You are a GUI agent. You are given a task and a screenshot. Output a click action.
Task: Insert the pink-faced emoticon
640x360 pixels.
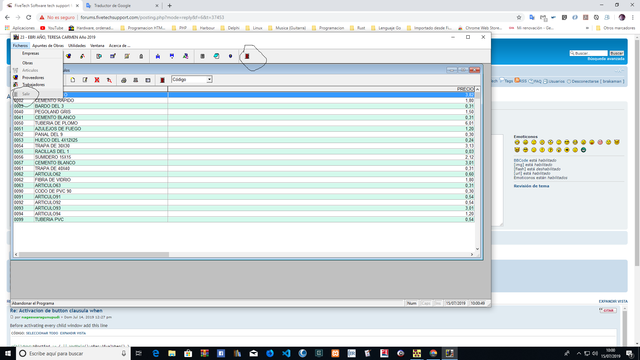click(600, 142)
